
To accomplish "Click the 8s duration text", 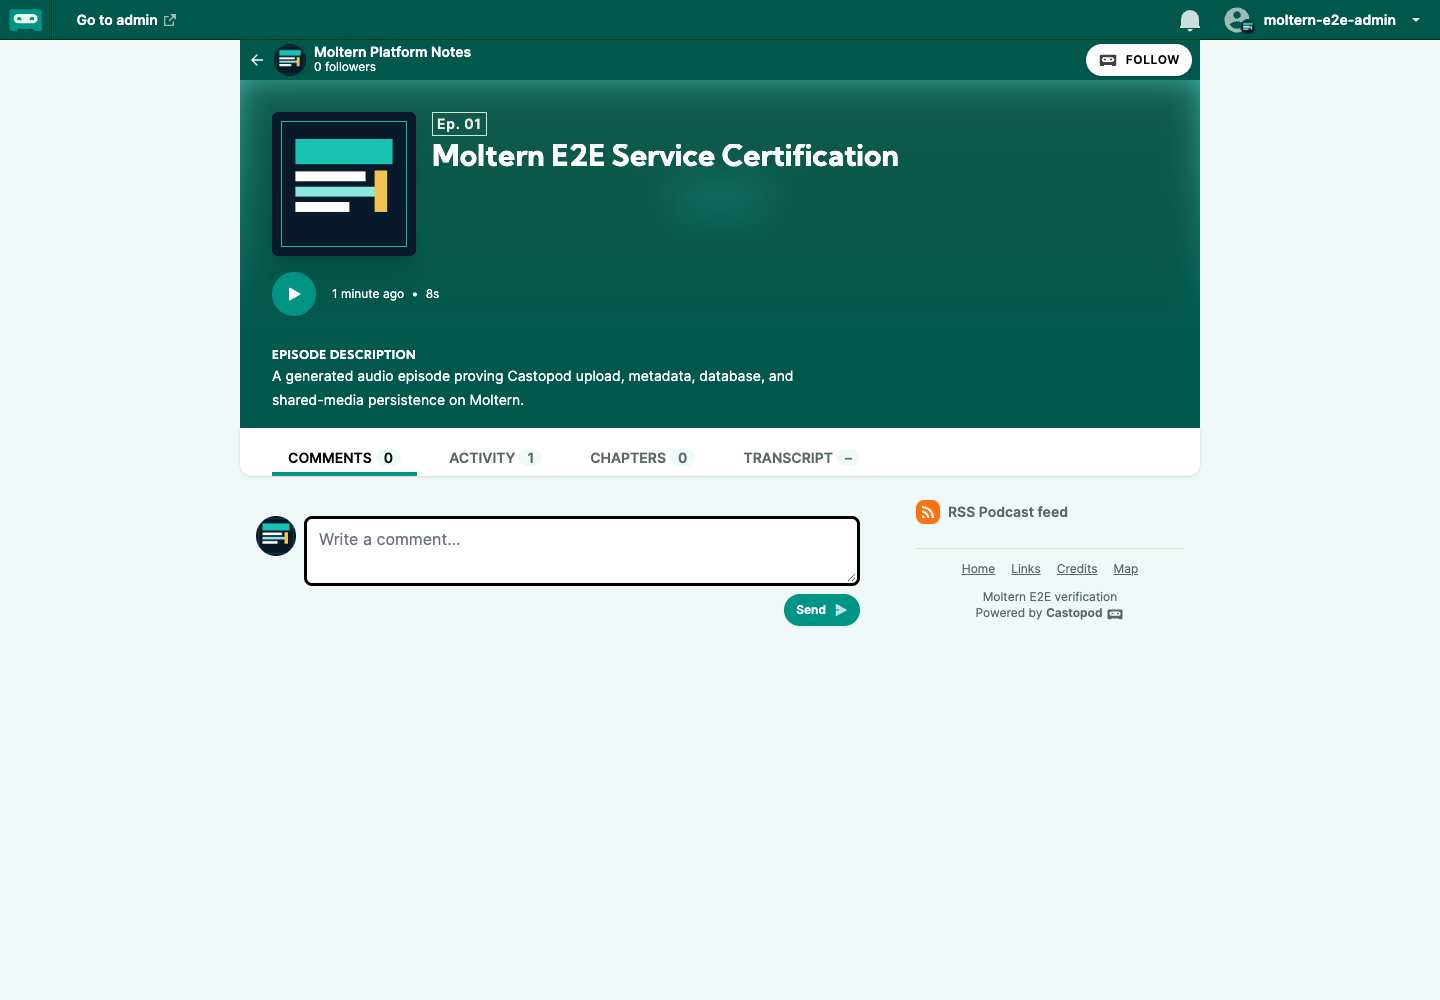I will tap(432, 294).
